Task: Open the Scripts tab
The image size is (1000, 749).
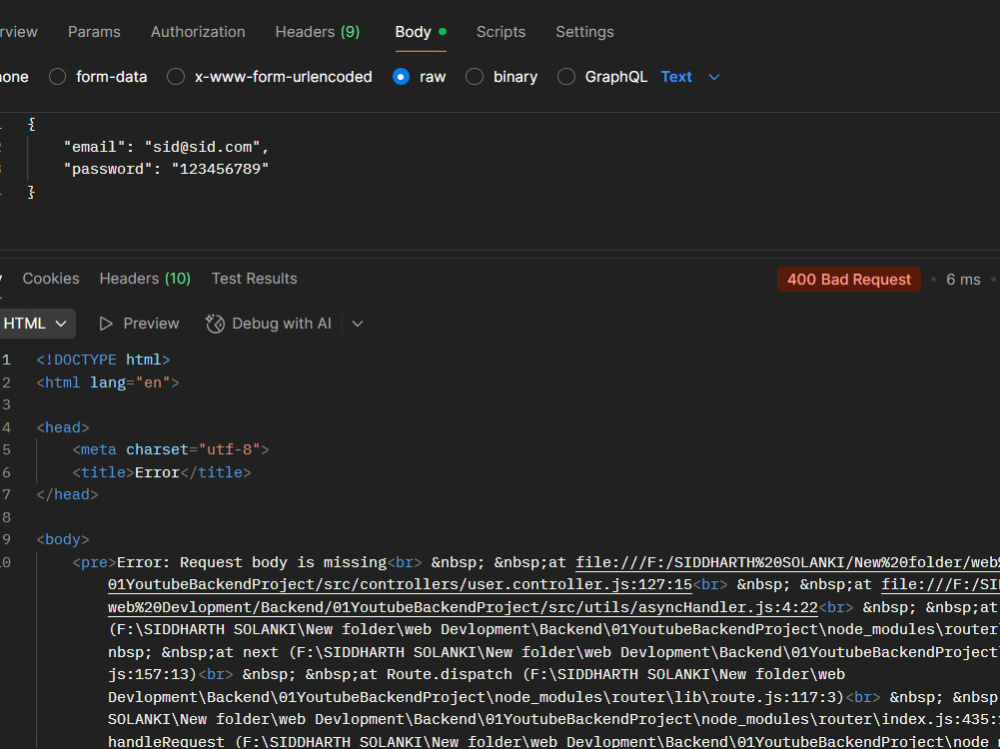Action: [x=501, y=32]
